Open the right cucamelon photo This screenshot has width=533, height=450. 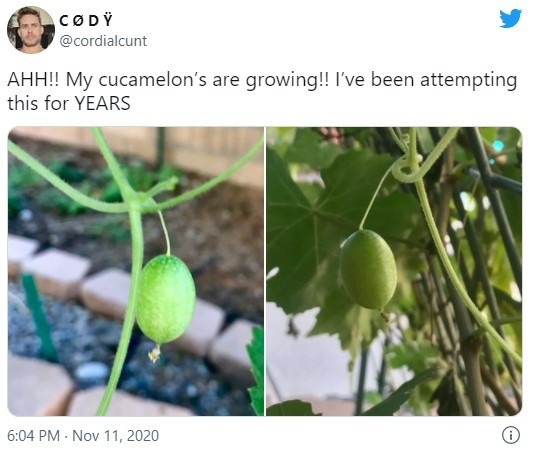point(394,271)
